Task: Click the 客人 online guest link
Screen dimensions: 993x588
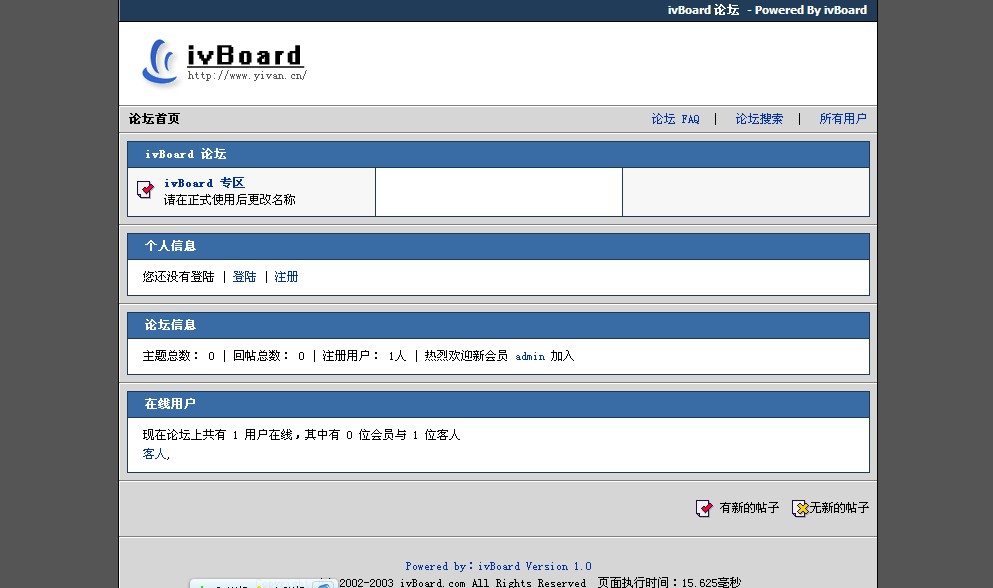Action: tap(156, 454)
